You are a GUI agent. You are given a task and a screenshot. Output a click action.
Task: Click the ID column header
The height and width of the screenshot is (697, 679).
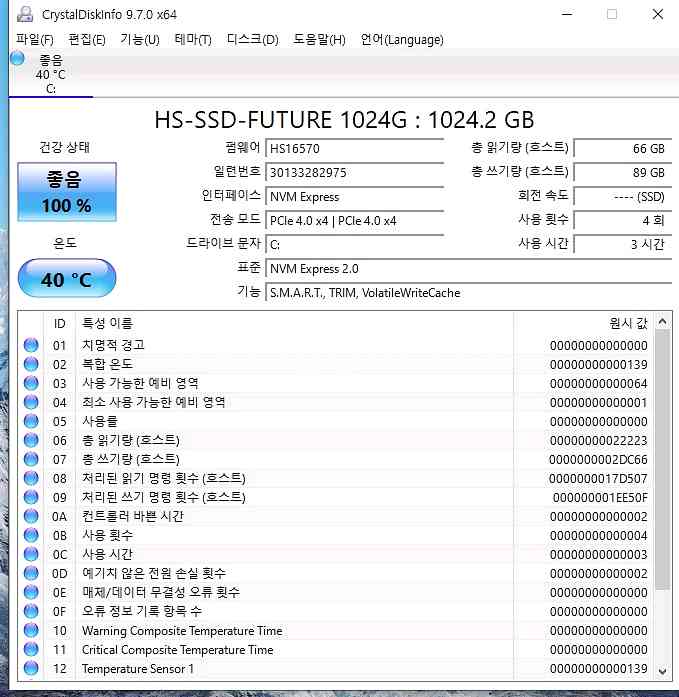[x=60, y=324]
